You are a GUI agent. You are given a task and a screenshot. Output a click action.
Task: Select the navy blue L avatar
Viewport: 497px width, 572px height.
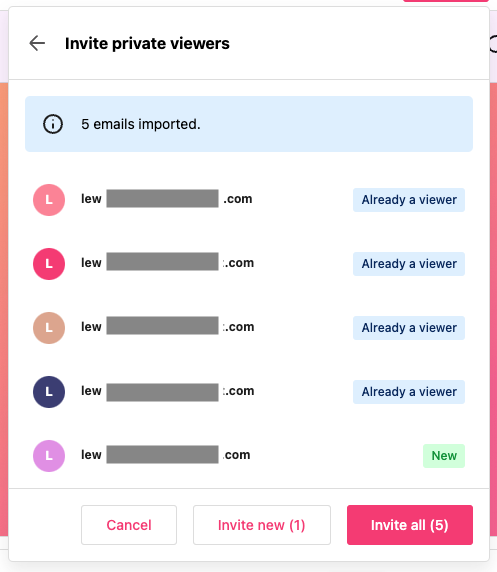tap(49, 392)
